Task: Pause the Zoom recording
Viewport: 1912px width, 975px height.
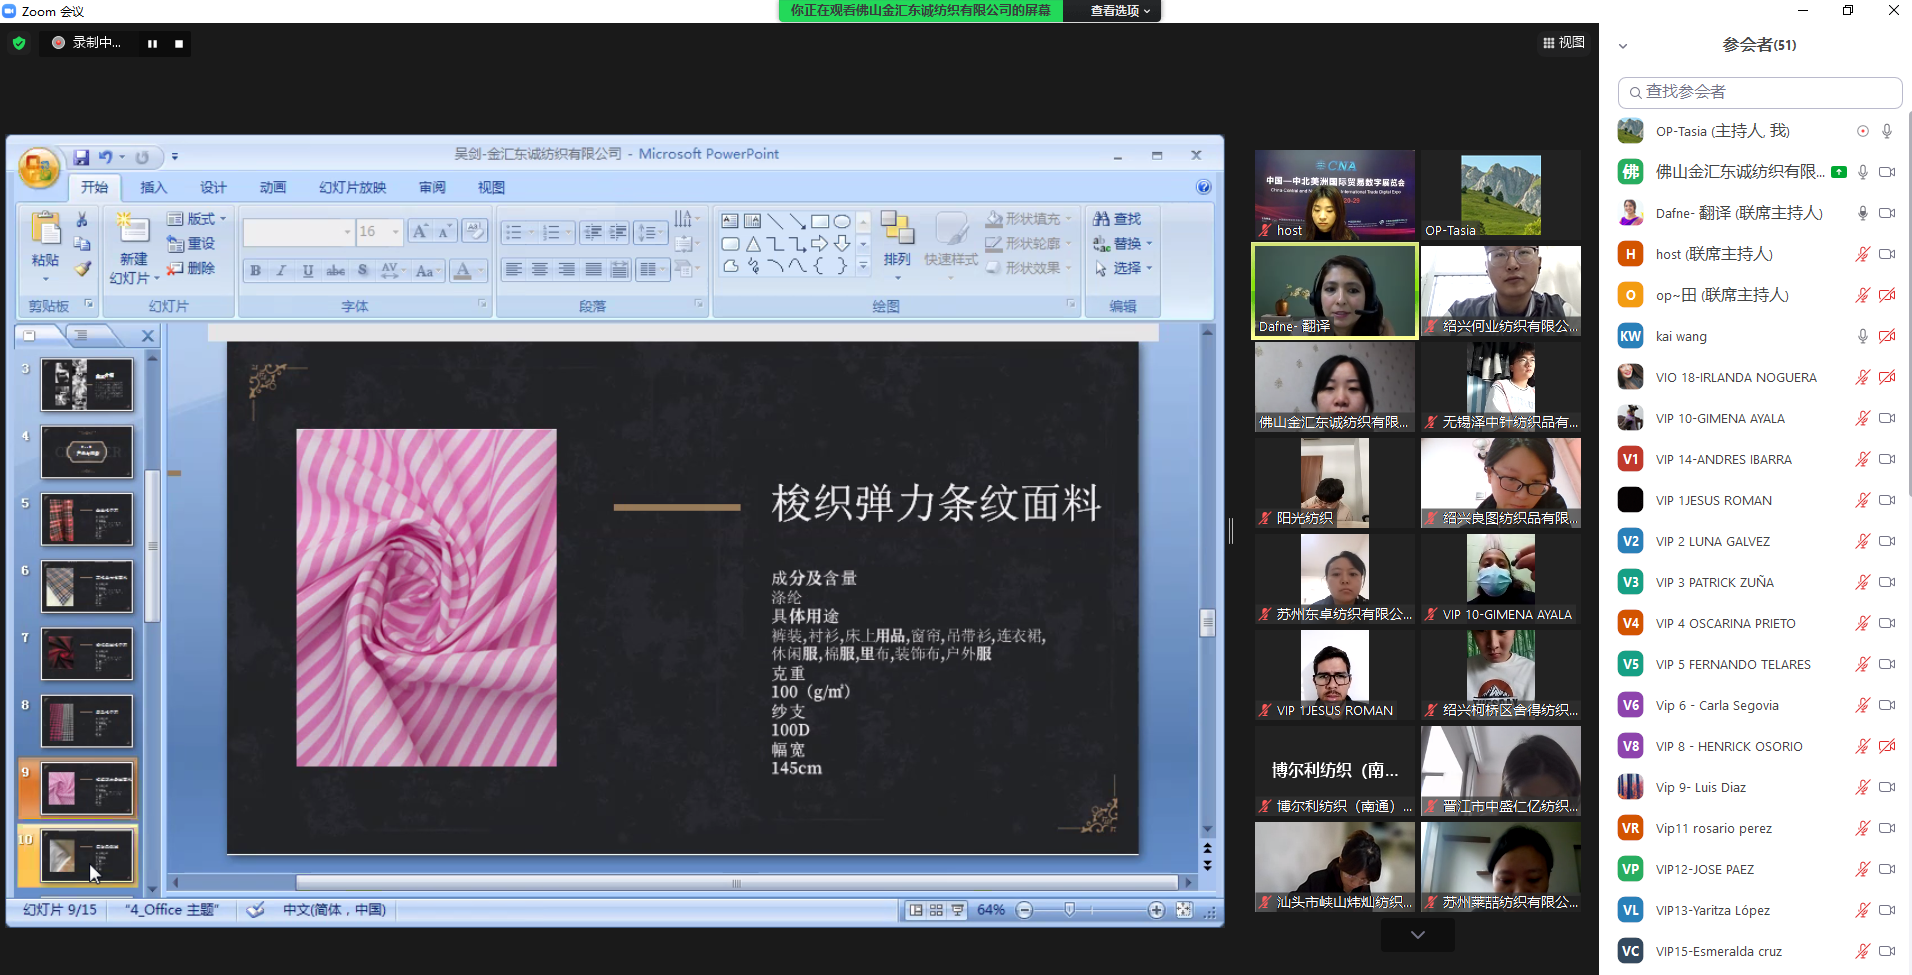Action: click(x=152, y=43)
